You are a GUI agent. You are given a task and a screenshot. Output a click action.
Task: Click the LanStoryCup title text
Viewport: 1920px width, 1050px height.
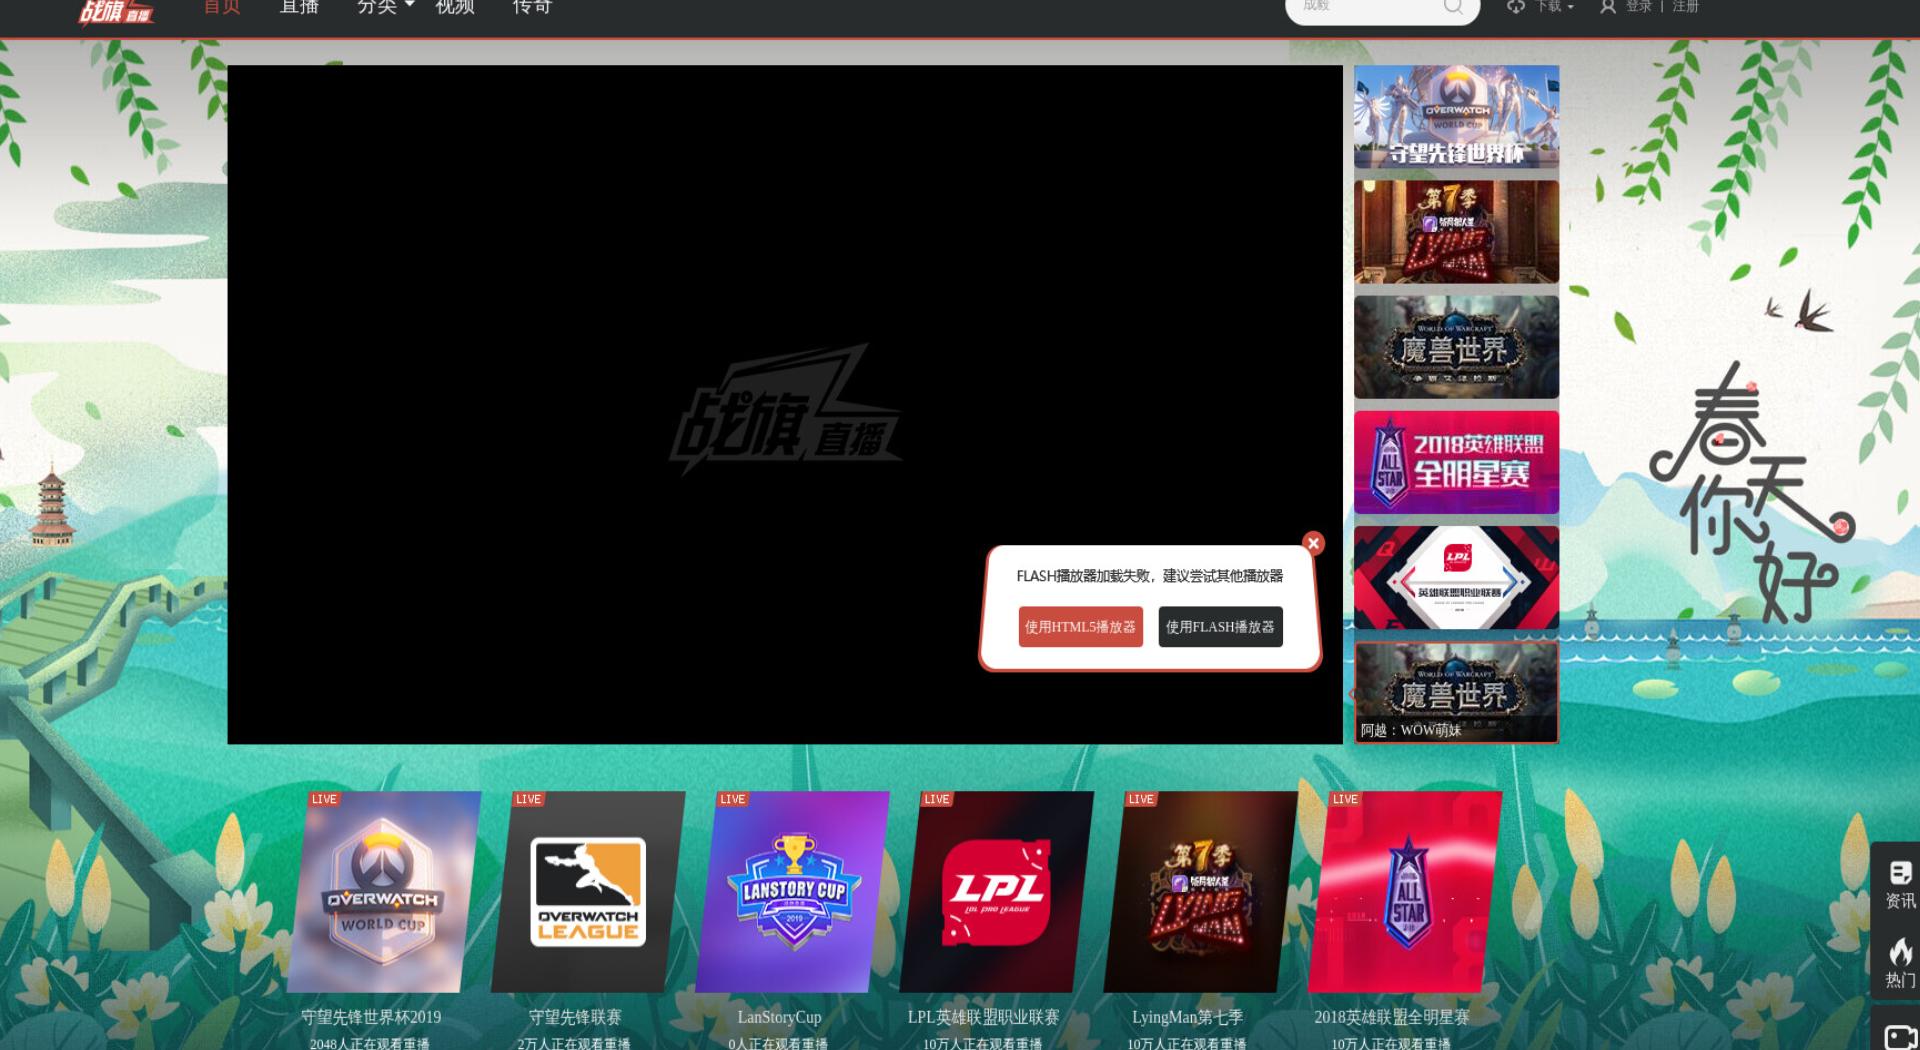point(779,1017)
